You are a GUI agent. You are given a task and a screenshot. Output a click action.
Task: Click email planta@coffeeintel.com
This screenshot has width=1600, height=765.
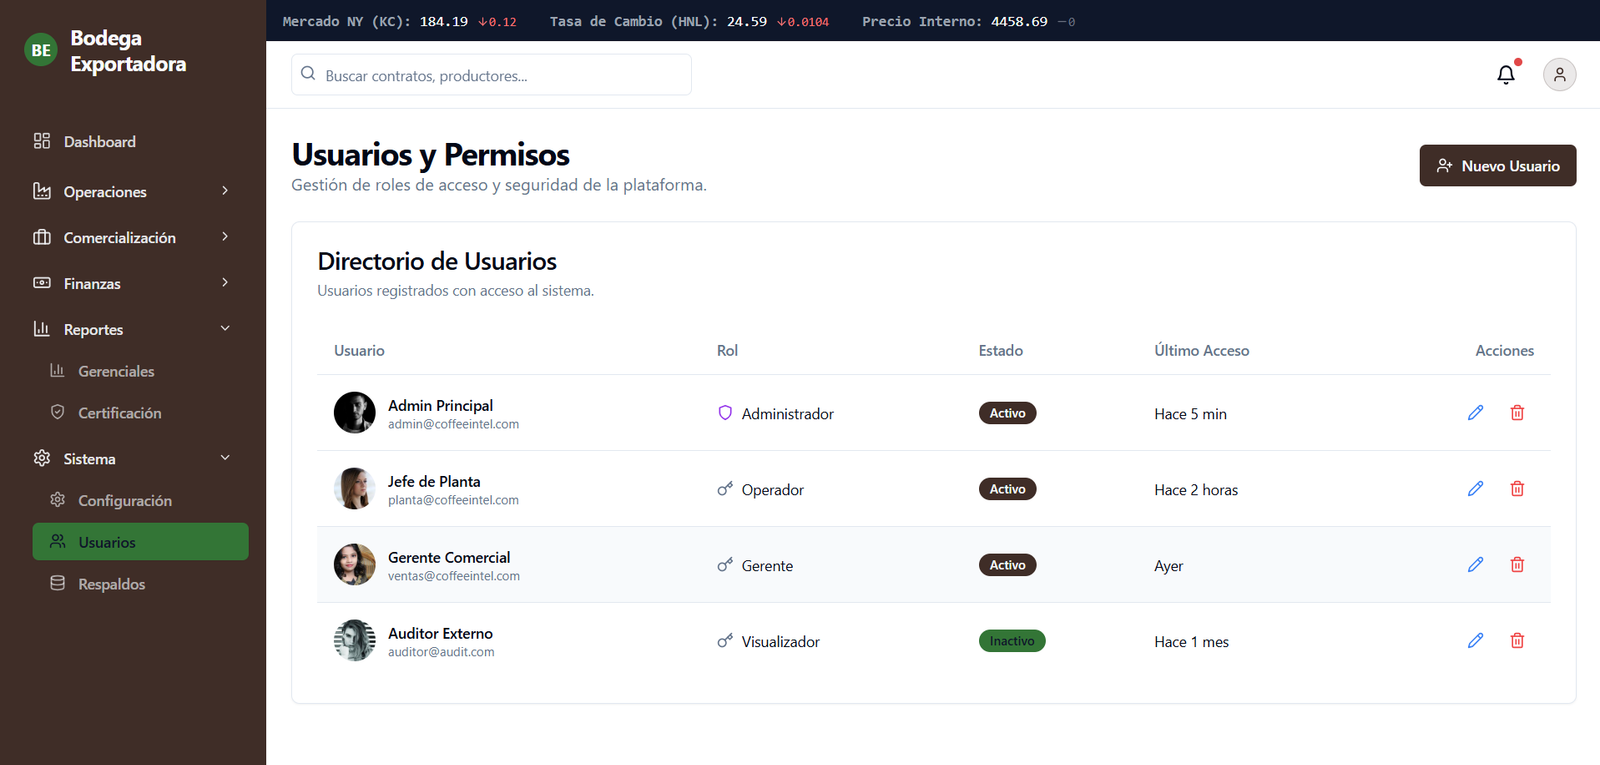click(x=453, y=500)
